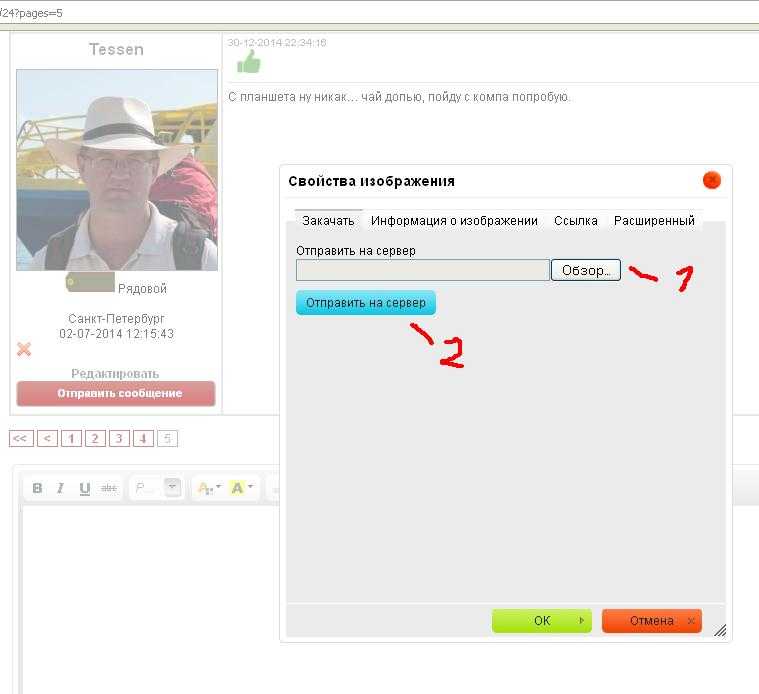Screen dimensions: 759x694
Task: Go to page 2 in pagination
Action: (95, 438)
